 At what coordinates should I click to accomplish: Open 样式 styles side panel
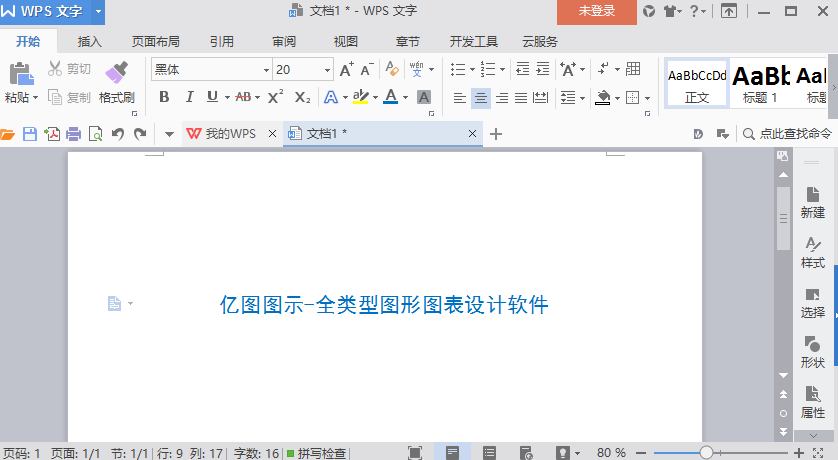812,253
